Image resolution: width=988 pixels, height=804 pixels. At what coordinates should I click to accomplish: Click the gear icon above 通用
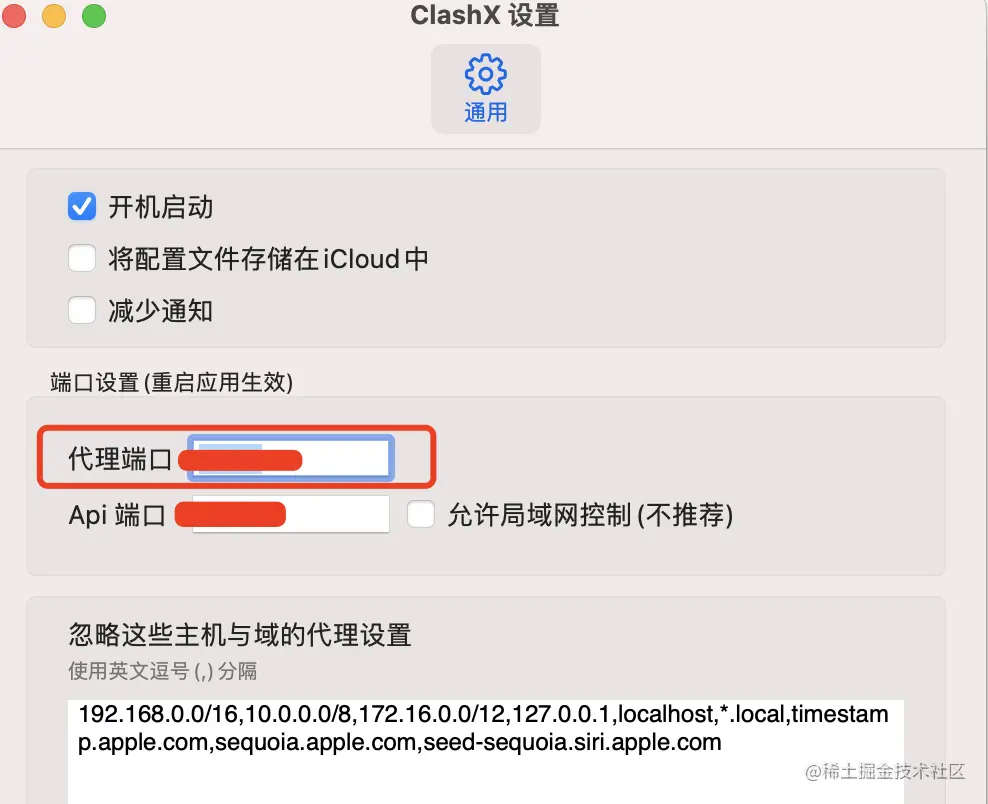point(485,74)
